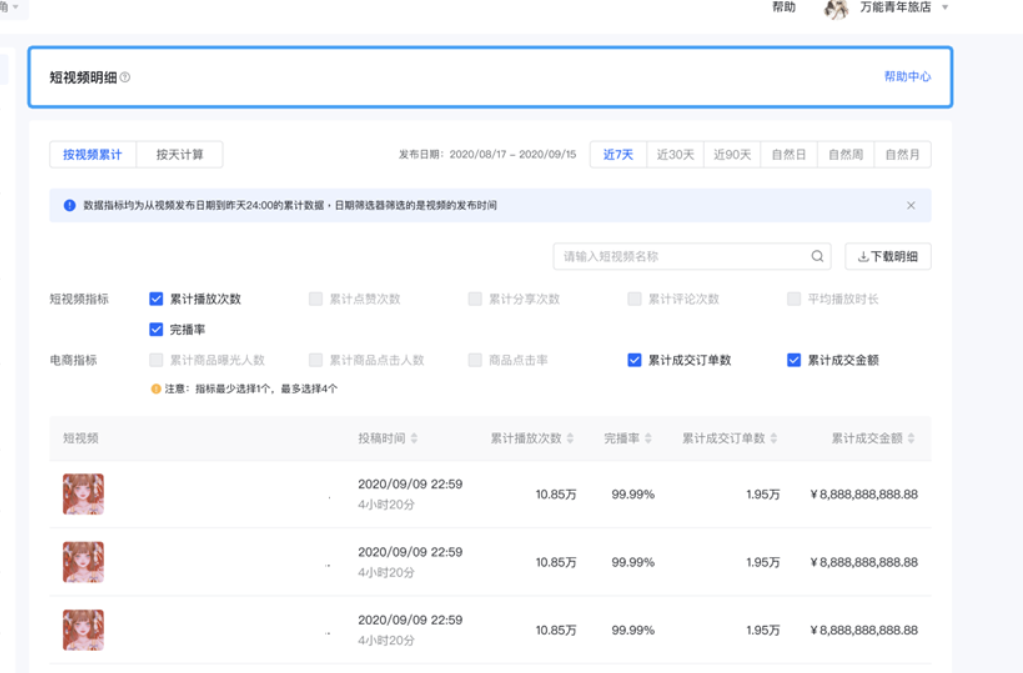Open the 帮助中心 link
Image resolution: width=1023 pixels, height=673 pixels.
[x=907, y=77]
